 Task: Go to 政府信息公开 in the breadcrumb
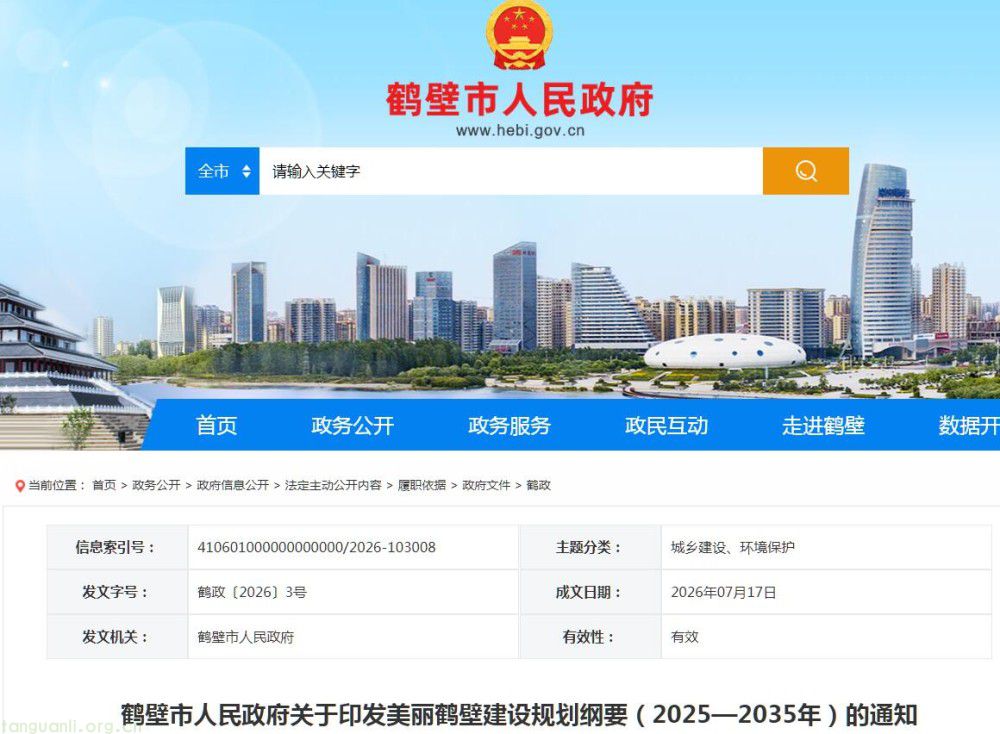233,485
